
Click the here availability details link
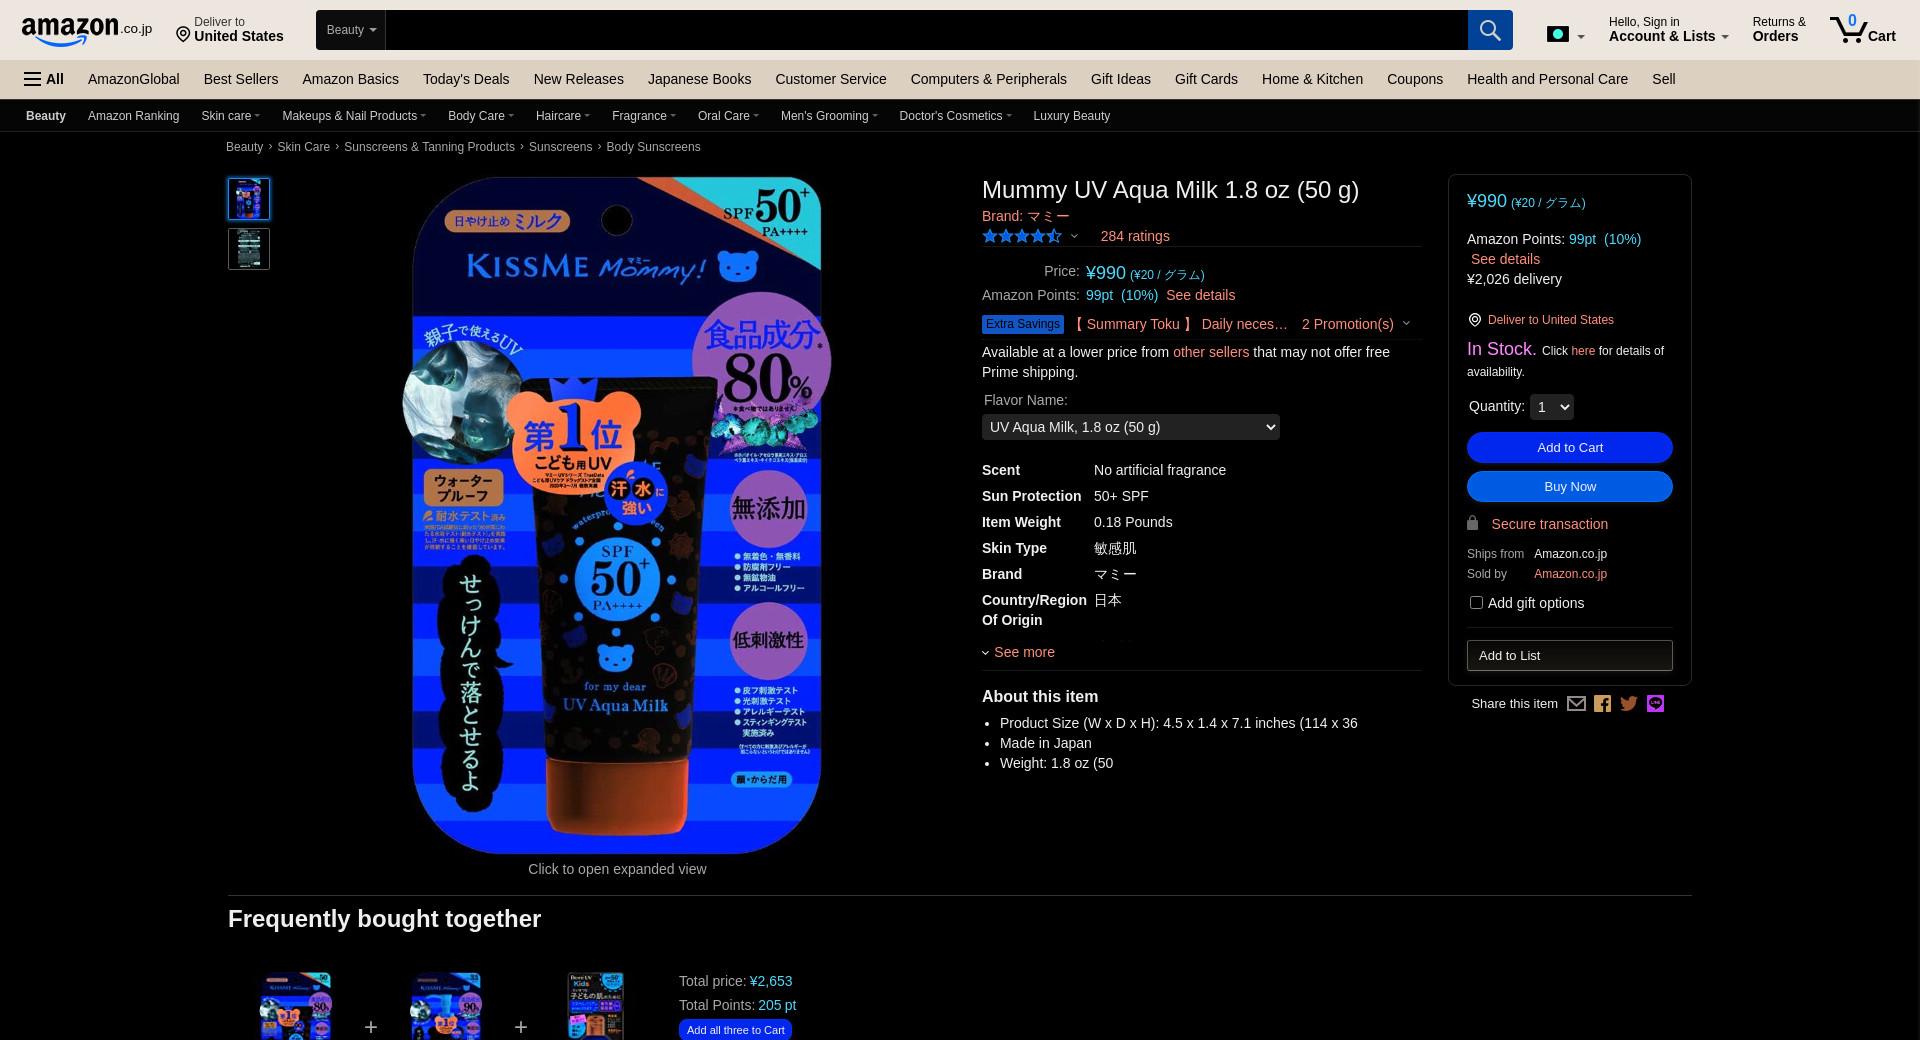pos(1582,351)
